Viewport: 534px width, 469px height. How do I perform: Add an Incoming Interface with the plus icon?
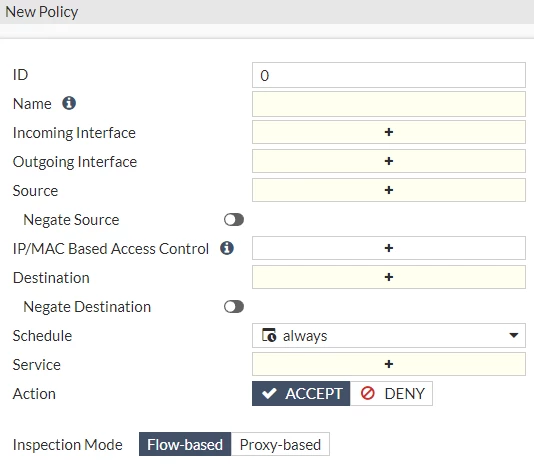tap(389, 132)
